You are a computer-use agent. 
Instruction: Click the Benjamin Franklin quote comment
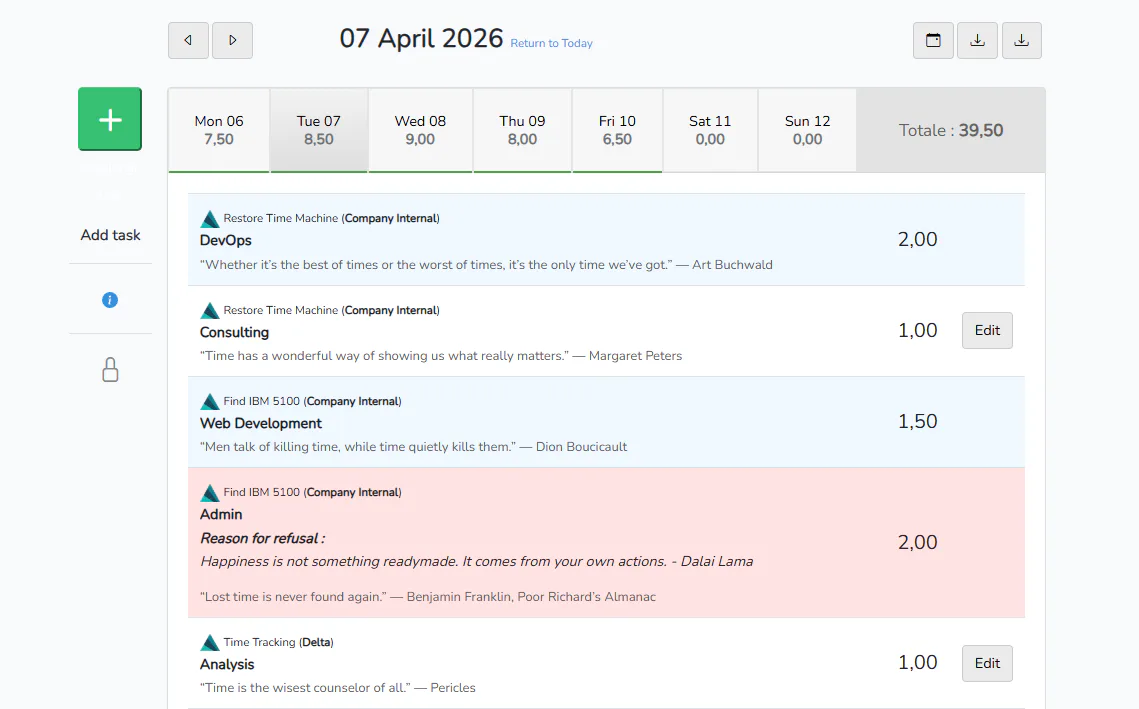(x=428, y=597)
